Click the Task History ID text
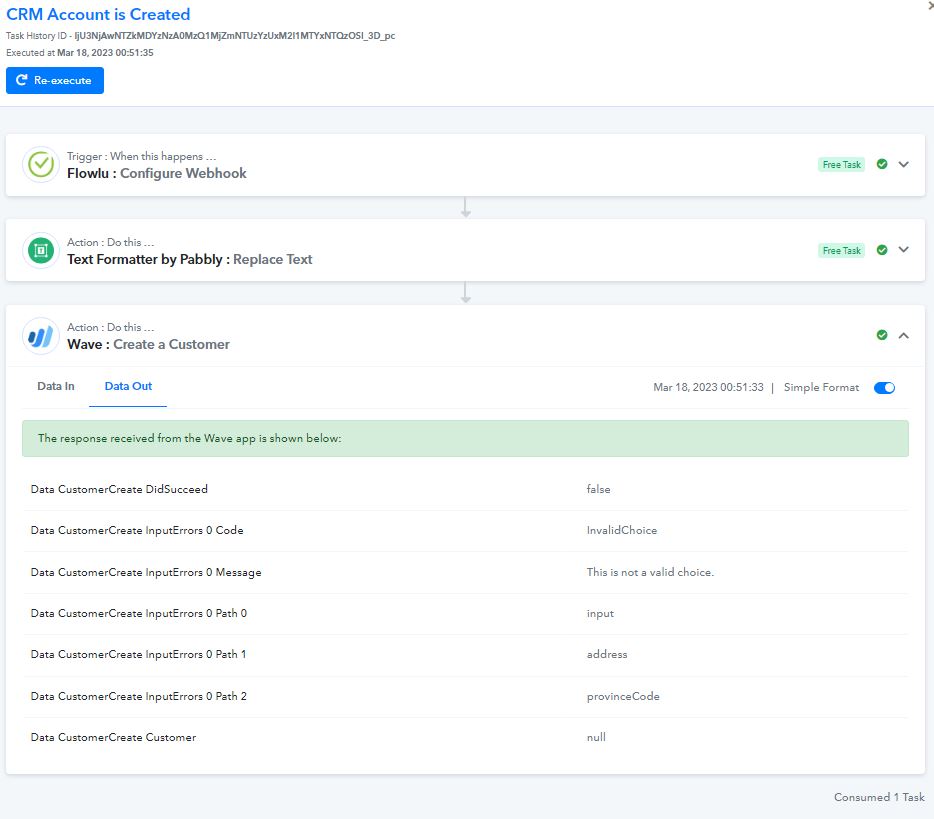Screen dimensions: 934x819 click(x=201, y=36)
